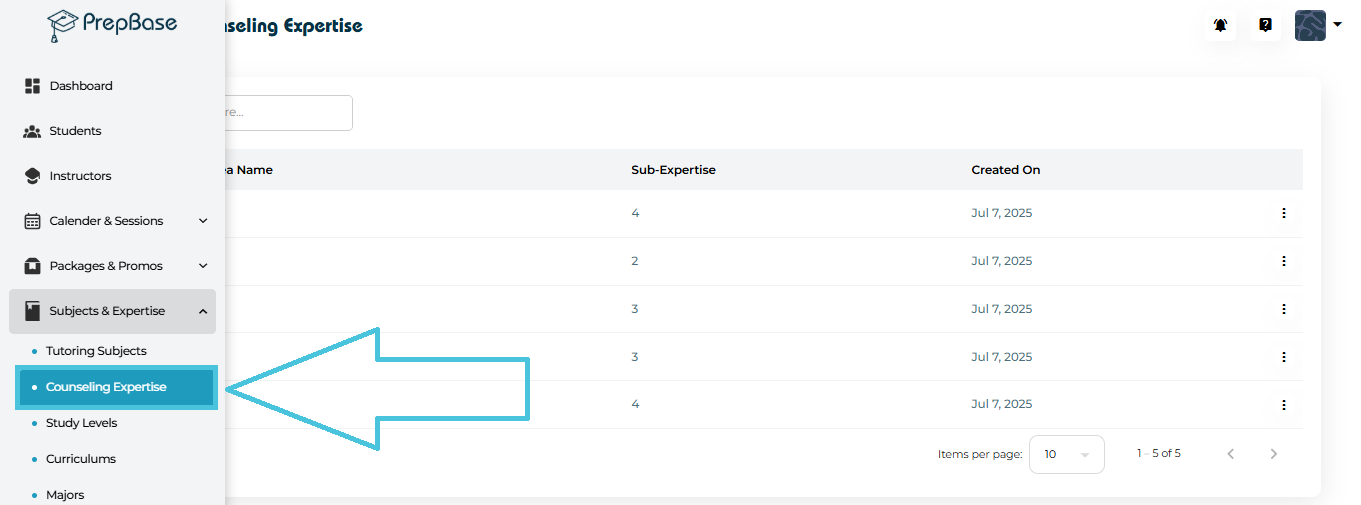
Task: Go to next page of results
Action: 1273,454
